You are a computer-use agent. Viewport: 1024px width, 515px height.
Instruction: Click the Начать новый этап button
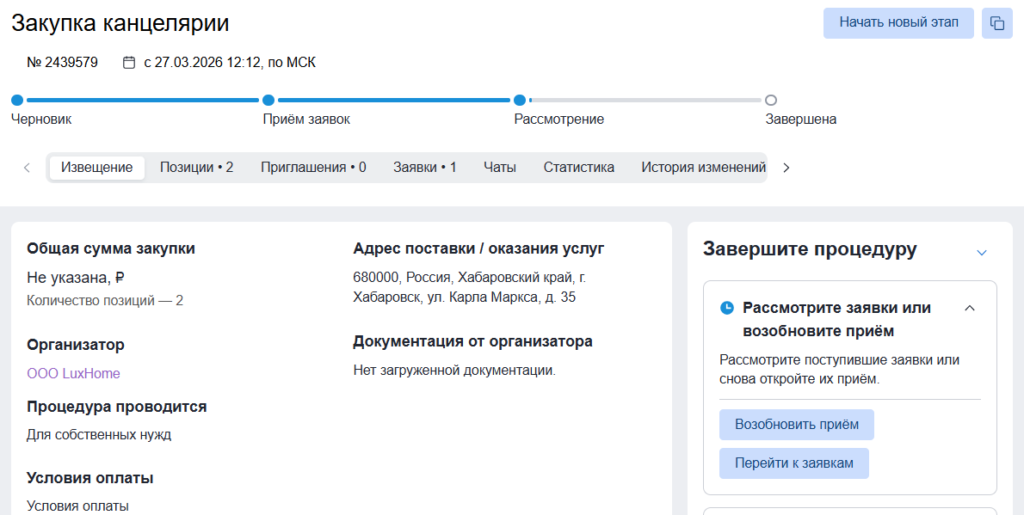[x=899, y=23]
